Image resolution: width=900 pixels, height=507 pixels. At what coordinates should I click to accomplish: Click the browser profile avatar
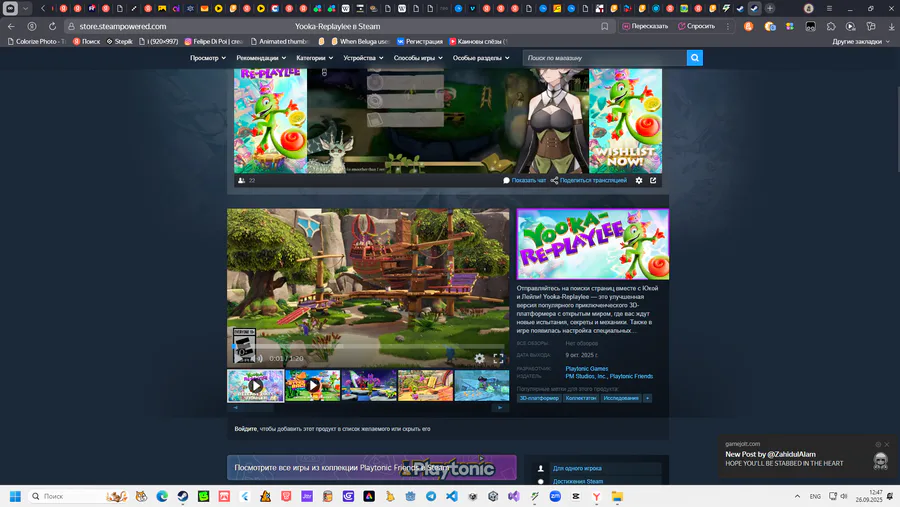point(809,9)
